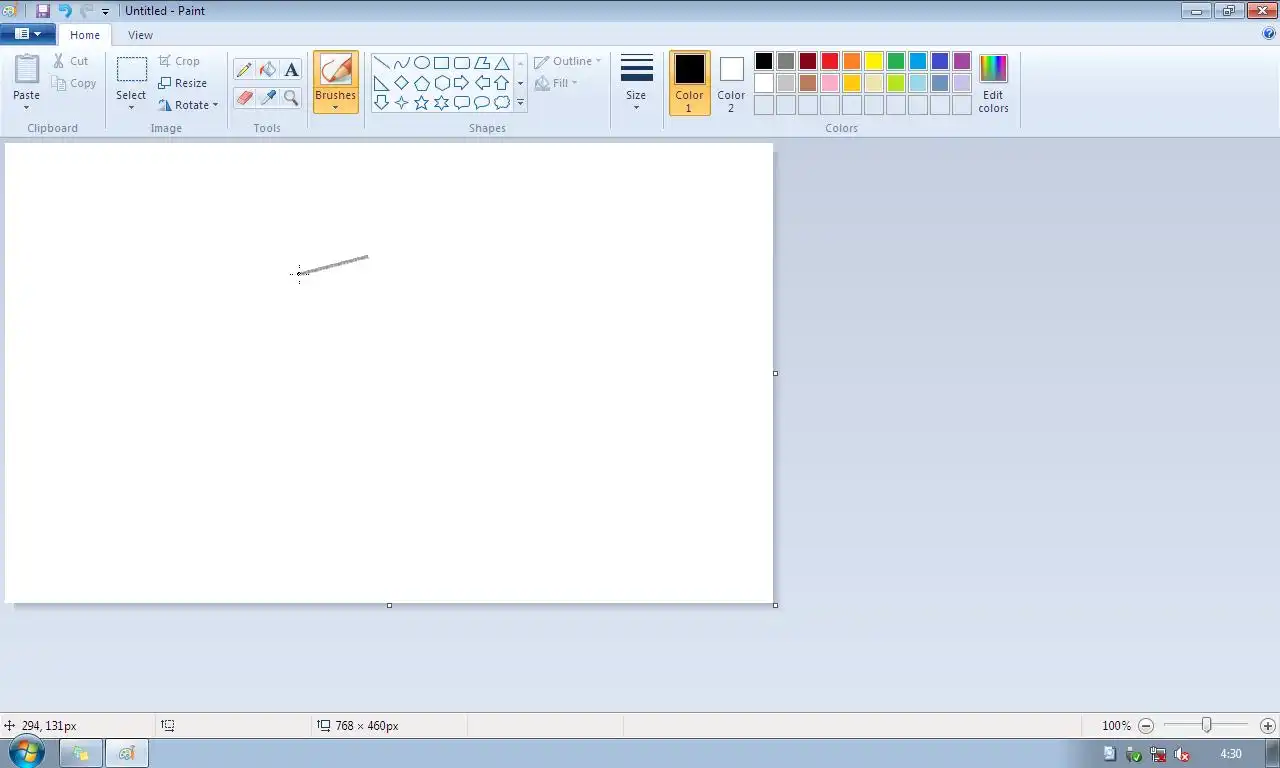
Task: Click the volume icon in system tray
Action: 1182,754
